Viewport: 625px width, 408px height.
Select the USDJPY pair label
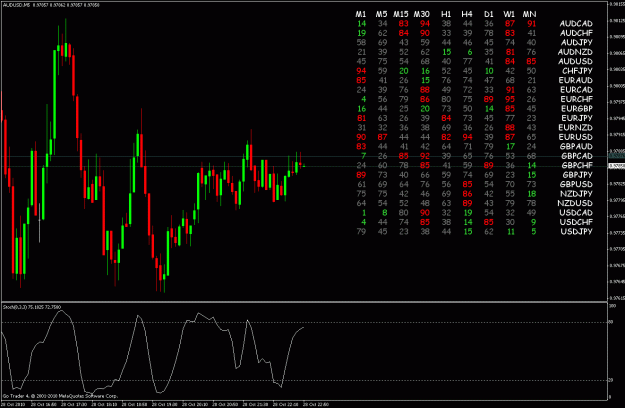[577, 231]
